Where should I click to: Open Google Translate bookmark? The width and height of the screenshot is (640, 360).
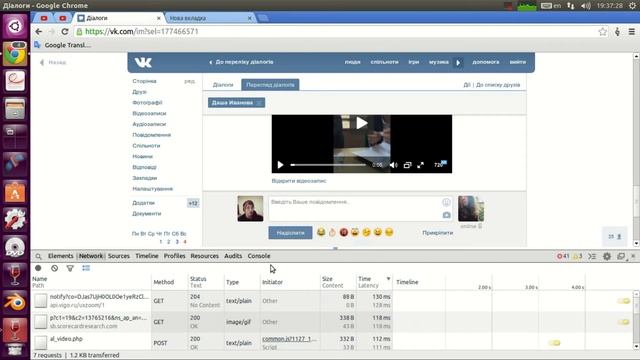62,45
